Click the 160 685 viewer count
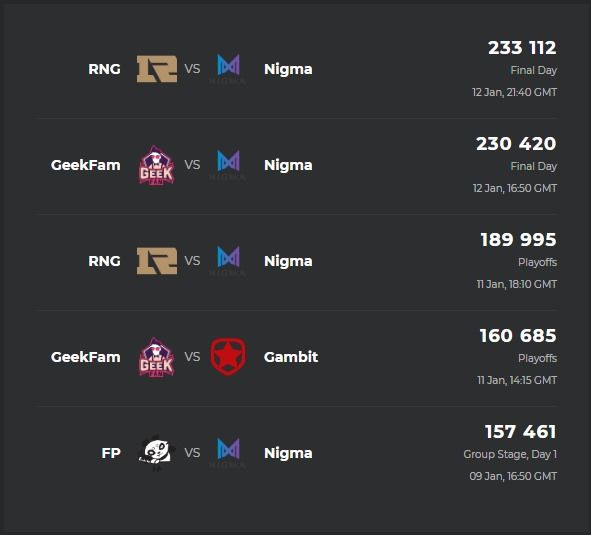The width and height of the screenshot is (591, 535). coord(518,336)
